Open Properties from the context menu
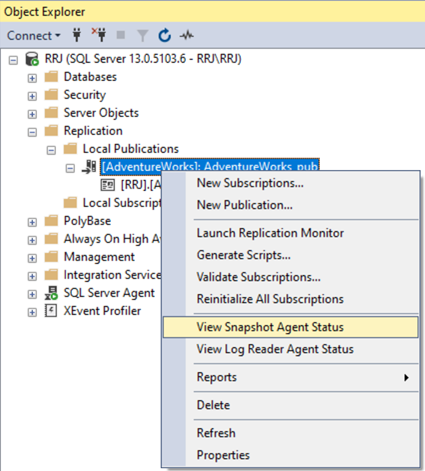Viewport: 425px width, 471px height. coord(290,455)
